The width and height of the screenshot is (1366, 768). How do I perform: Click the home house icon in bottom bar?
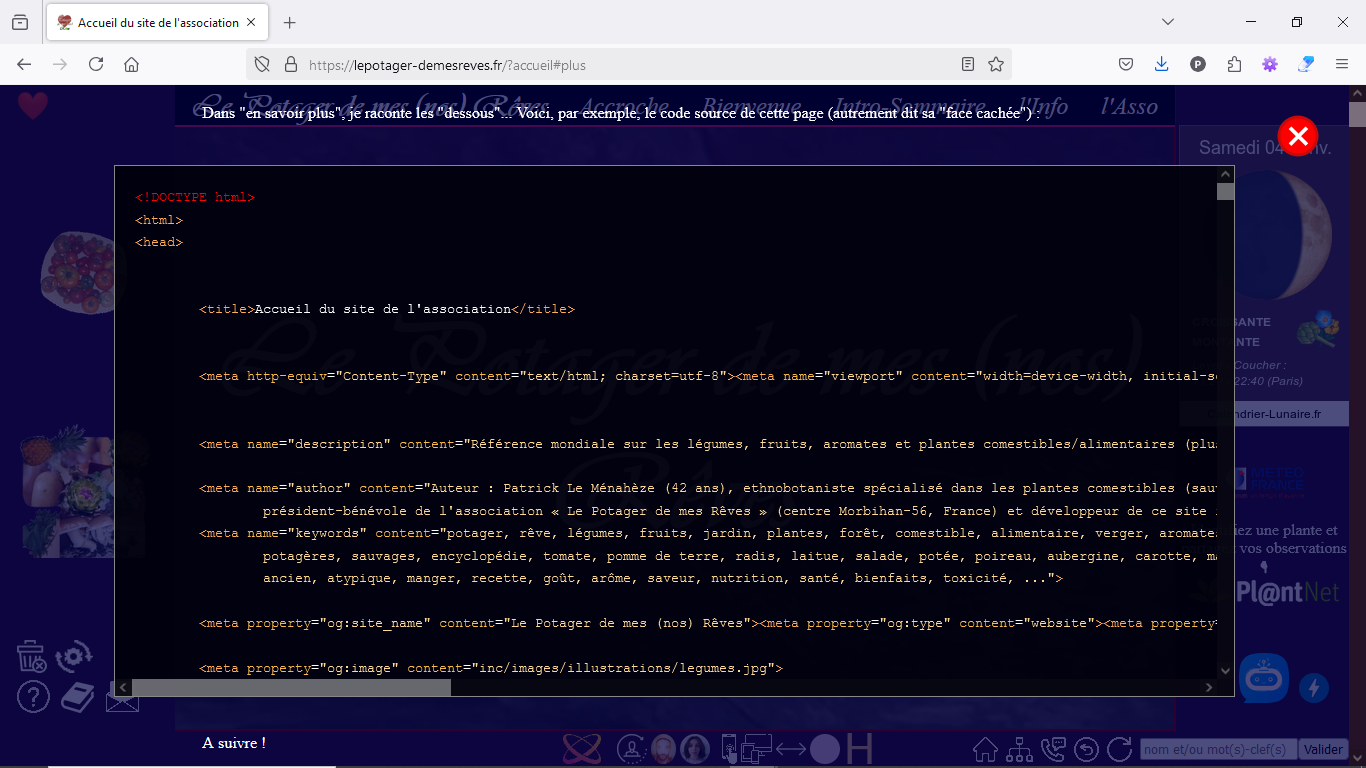[986, 749]
